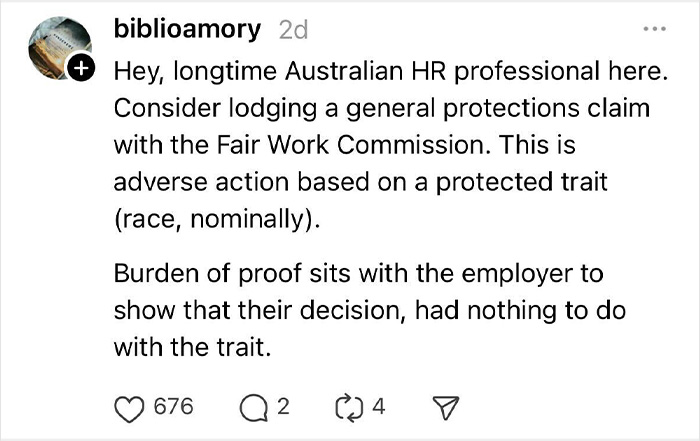700x441 pixels.
Task: Like the post with the heart icon
Action: [x=129, y=409]
